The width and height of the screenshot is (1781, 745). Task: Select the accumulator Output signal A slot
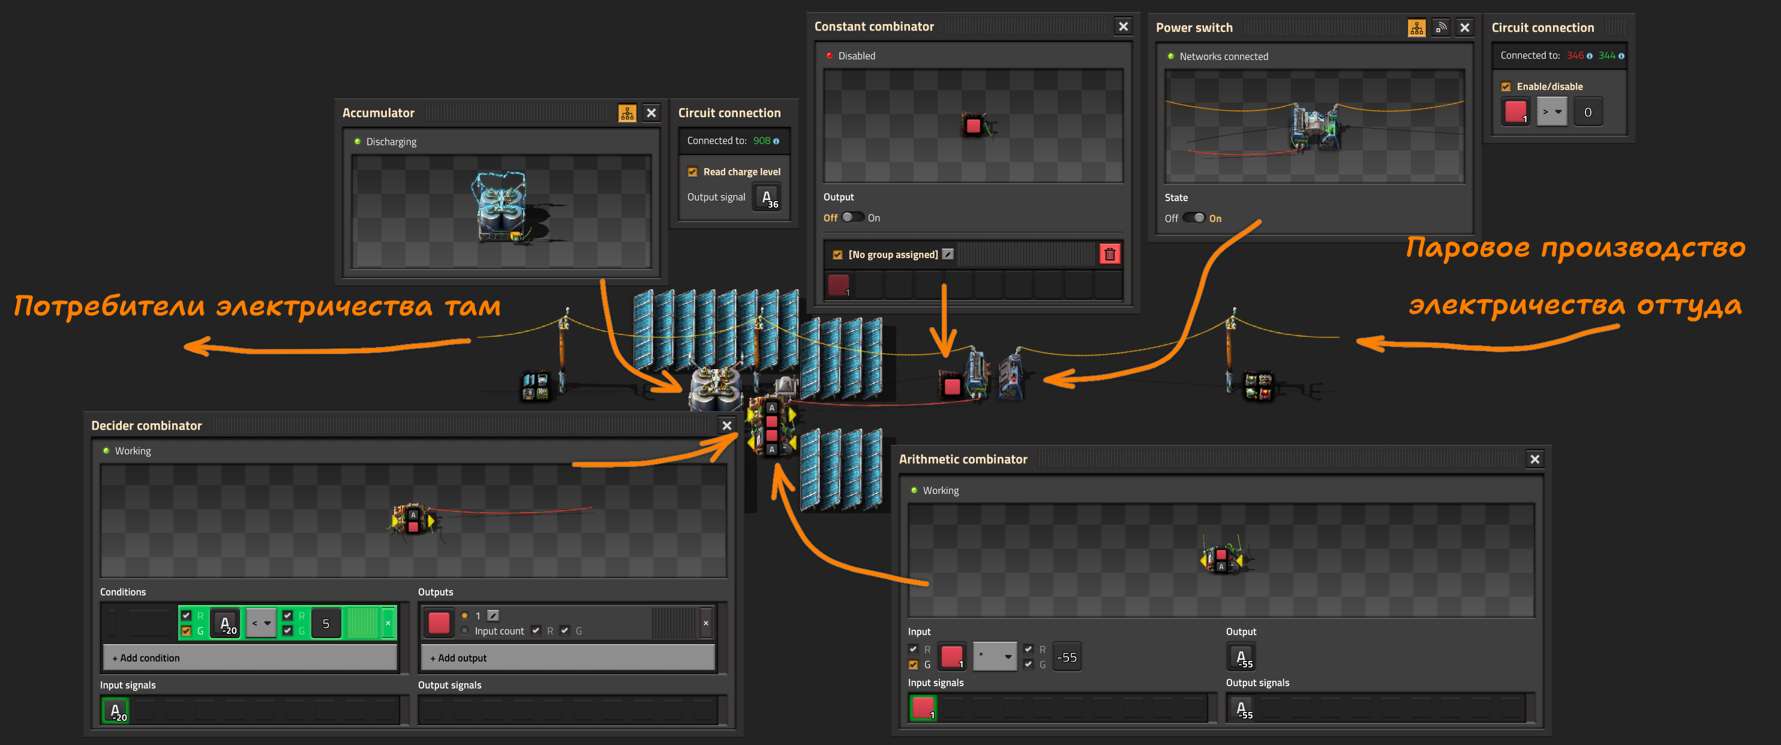[x=767, y=198]
